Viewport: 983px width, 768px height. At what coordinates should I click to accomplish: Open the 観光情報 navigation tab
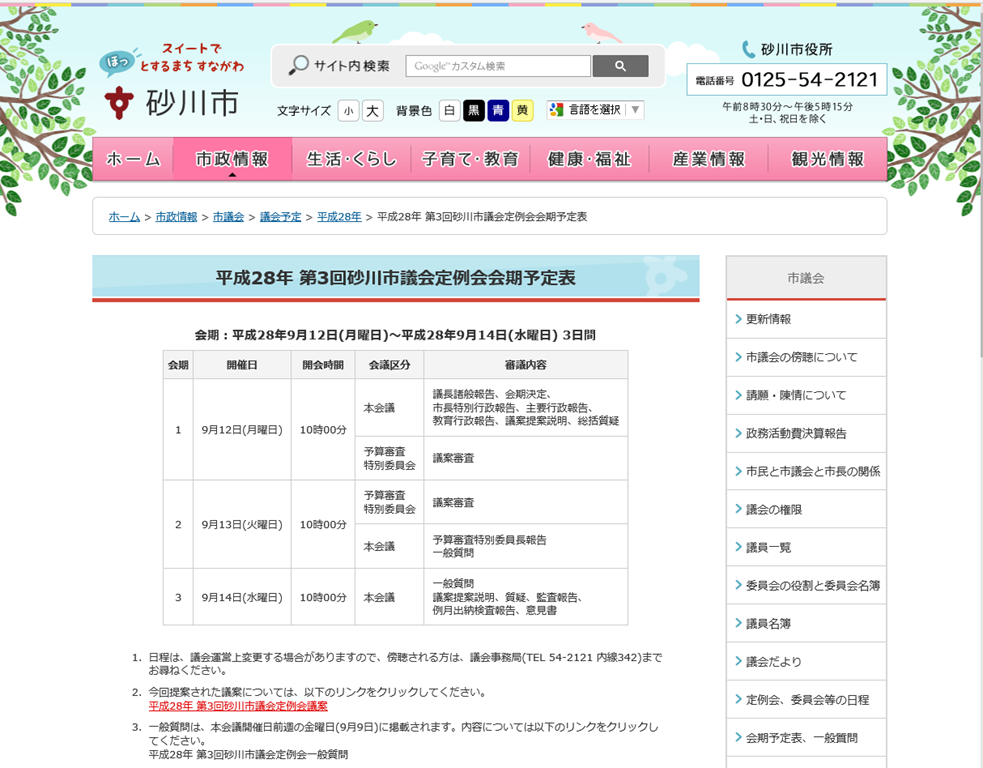click(x=827, y=159)
